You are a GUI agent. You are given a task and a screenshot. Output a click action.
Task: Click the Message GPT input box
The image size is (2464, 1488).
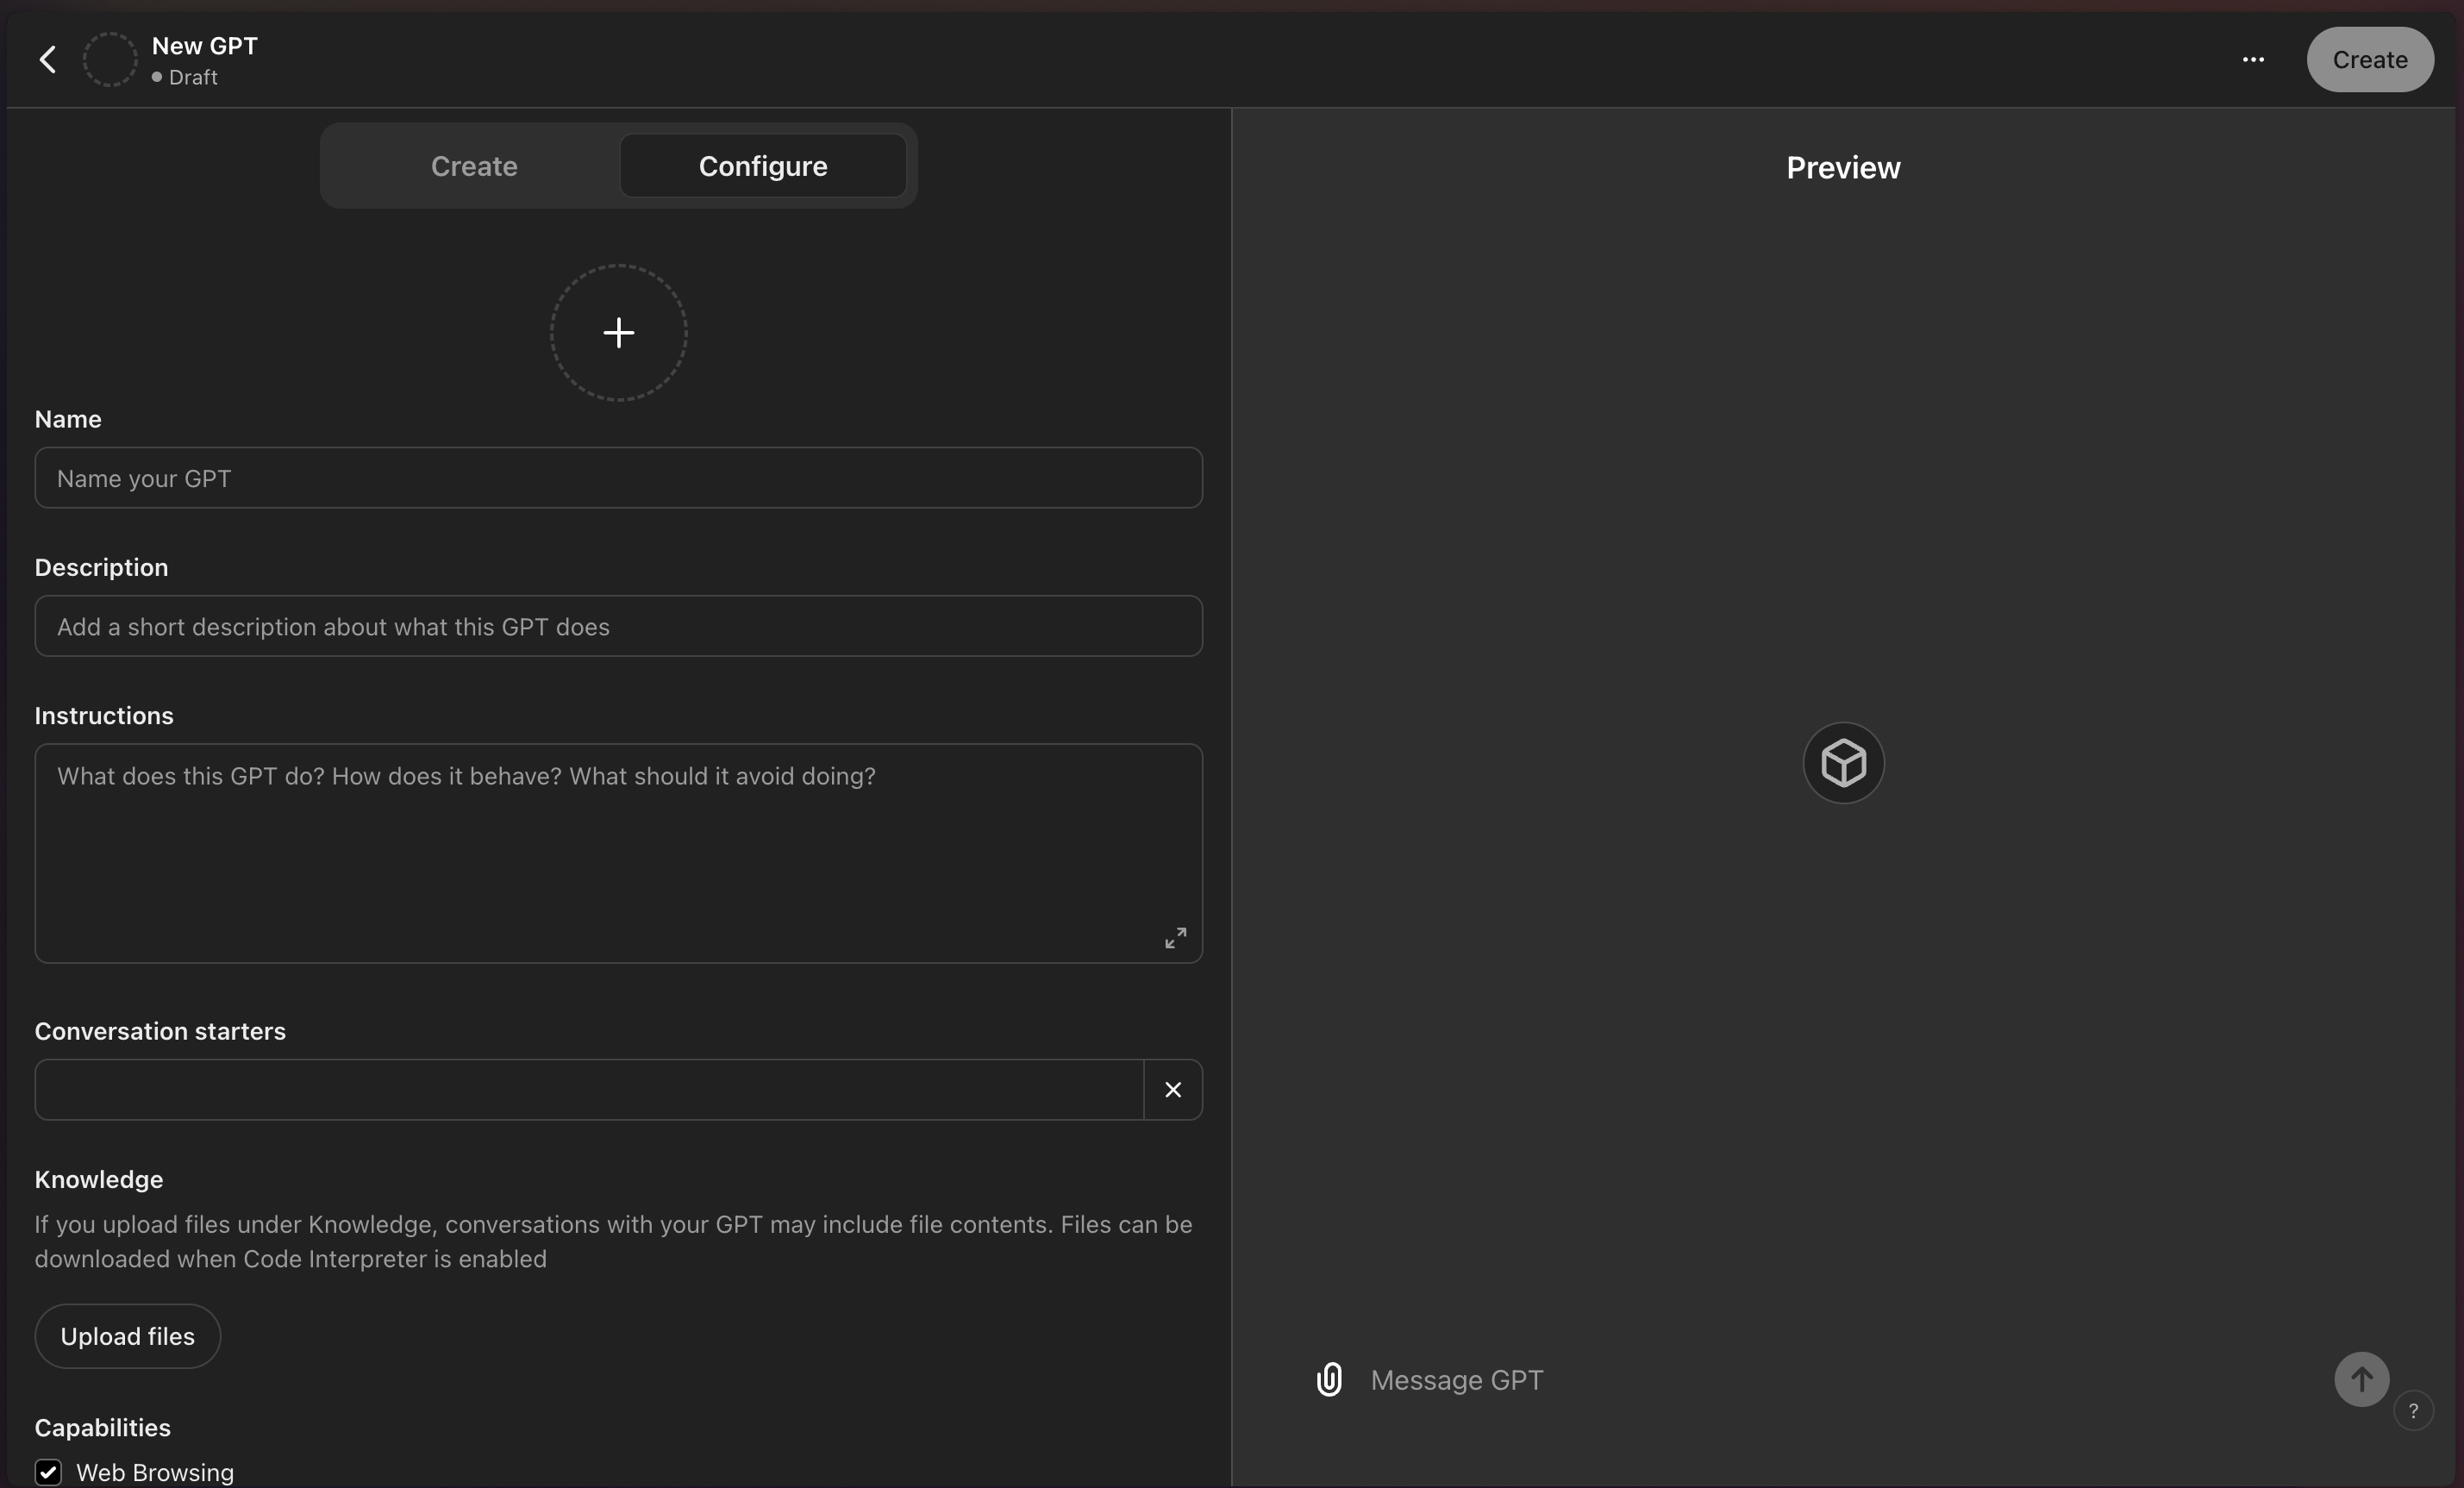pos(1800,1380)
